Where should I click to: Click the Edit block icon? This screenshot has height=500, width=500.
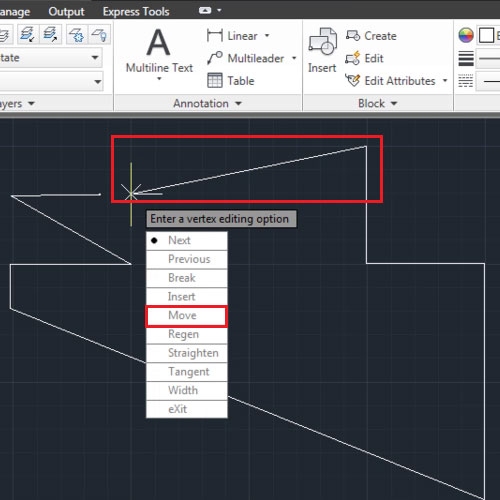(x=353, y=58)
